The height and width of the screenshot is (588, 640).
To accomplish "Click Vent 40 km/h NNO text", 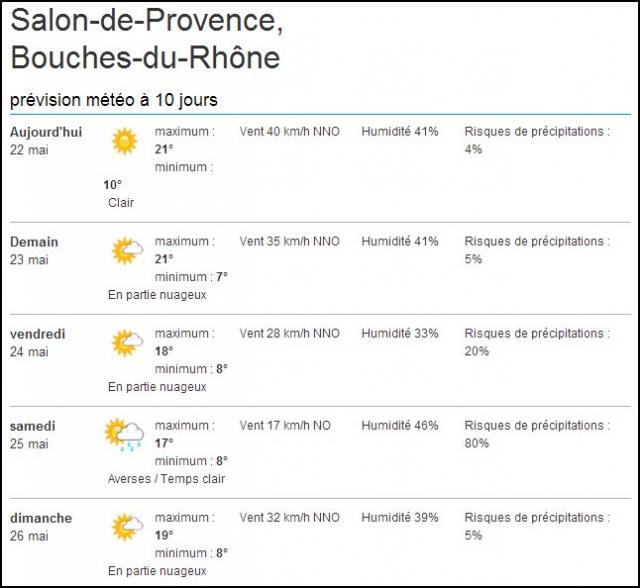I will tap(289, 131).
